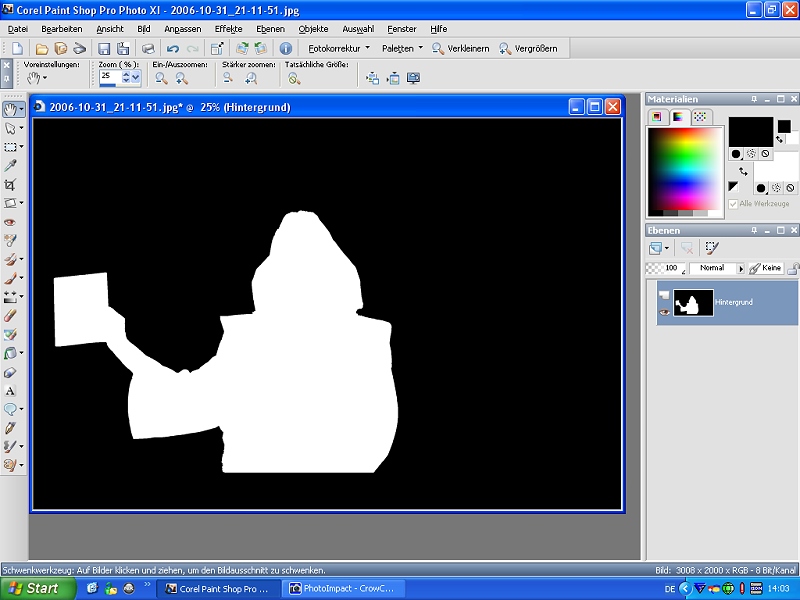This screenshot has height=600, width=800.
Task: Open the Normal blend mode dropdown
Action: (717, 268)
